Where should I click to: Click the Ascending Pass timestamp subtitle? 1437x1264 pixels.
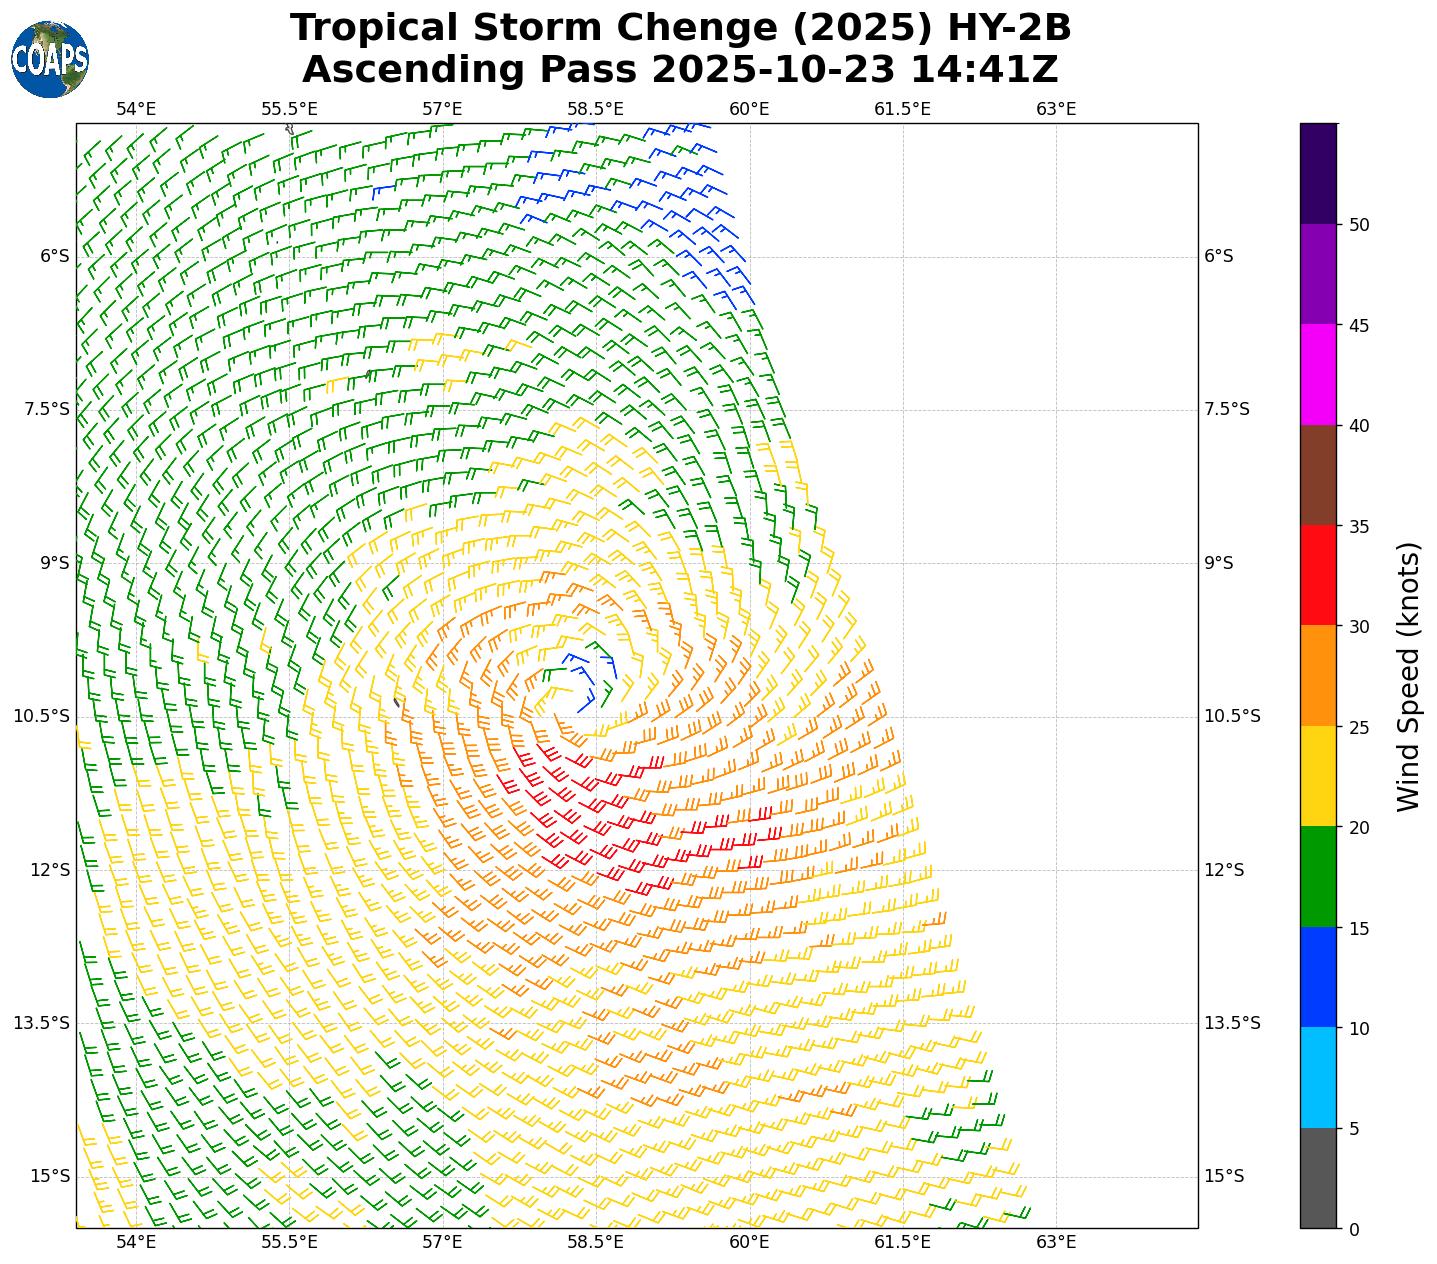(x=680, y=70)
